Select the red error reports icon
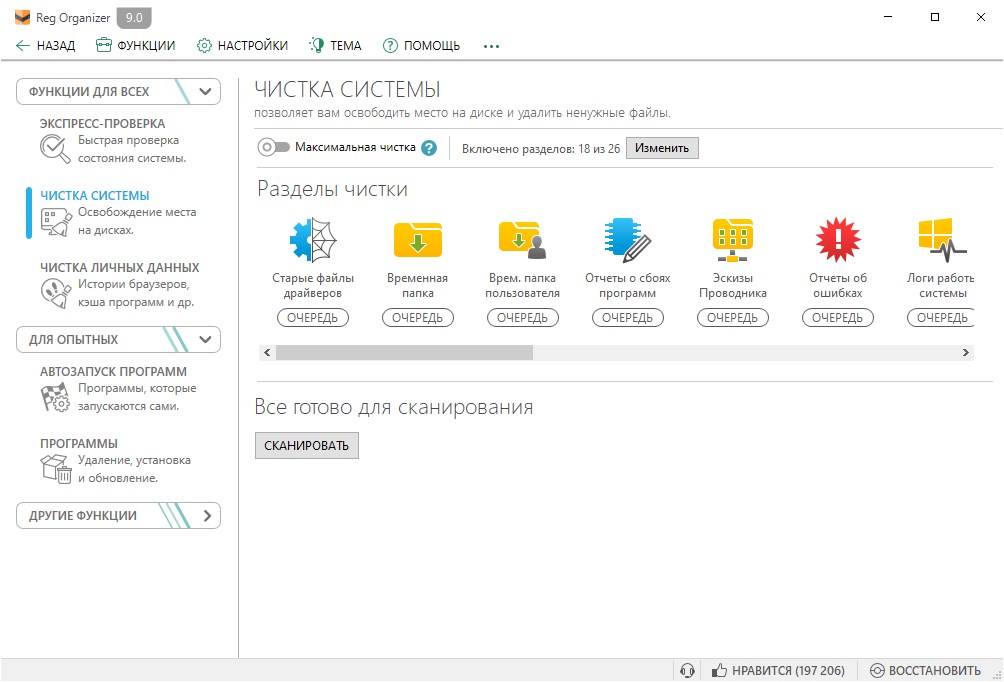This screenshot has height=682, width=1004. pos(837,240)
